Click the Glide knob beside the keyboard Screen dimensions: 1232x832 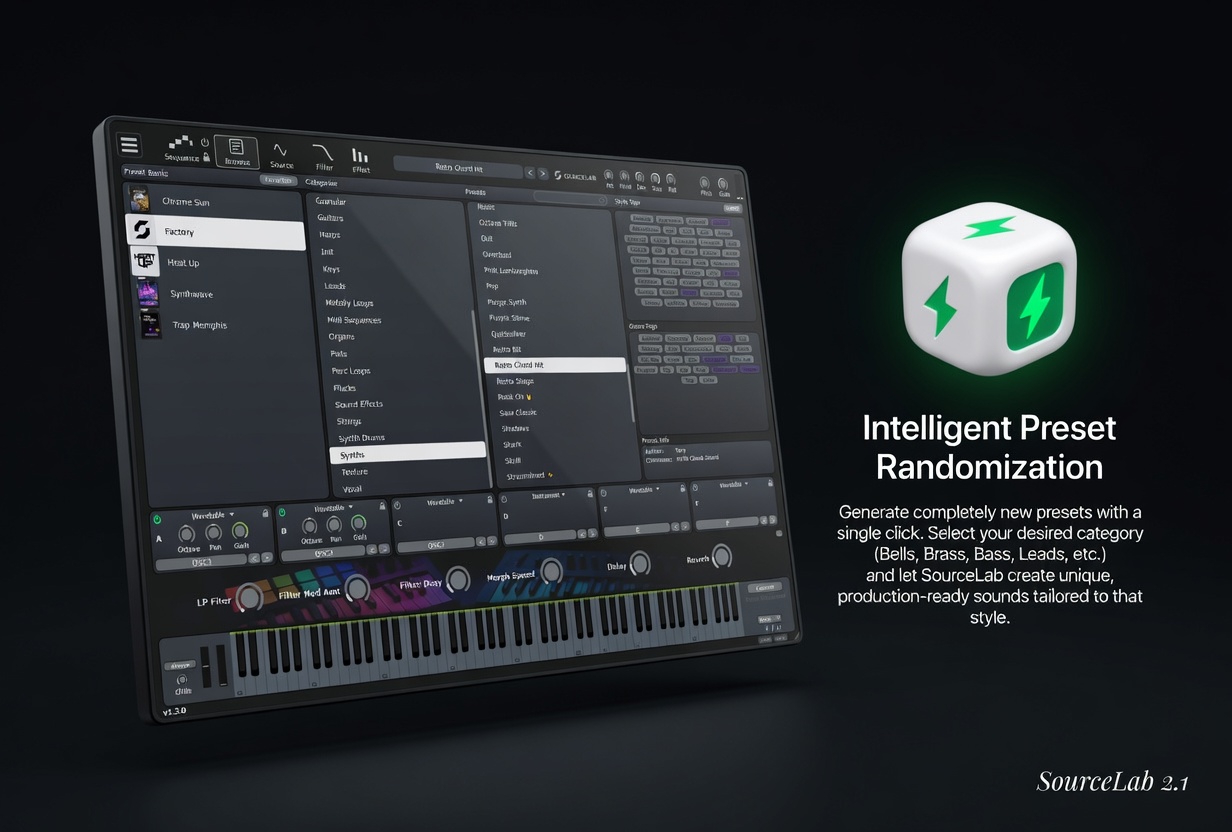pos(182,680)
